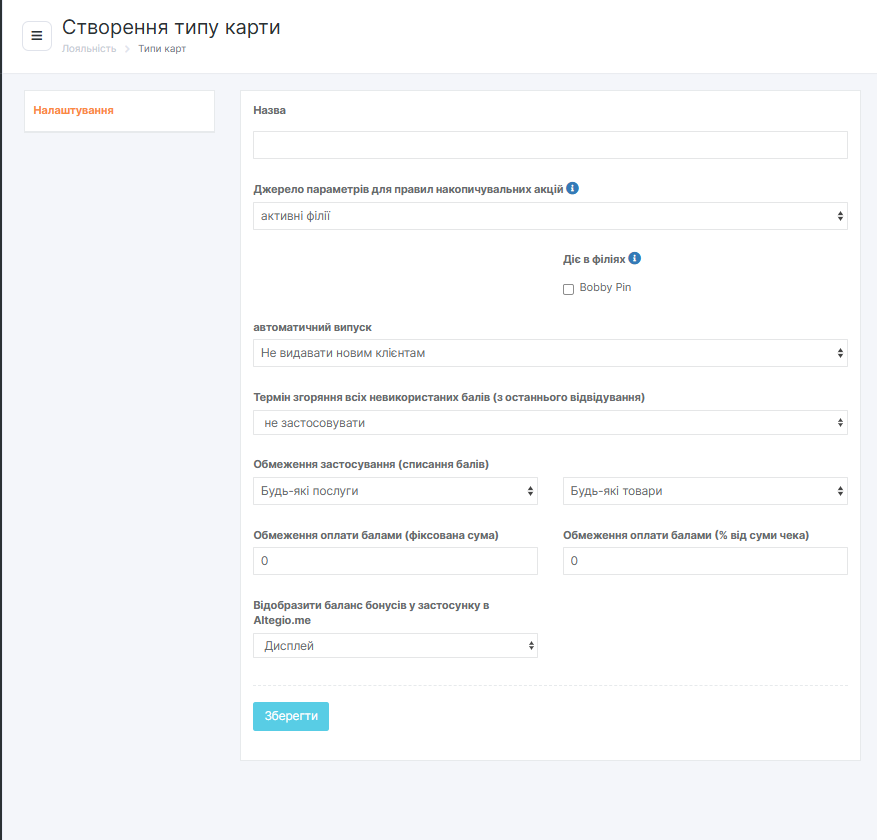Open the 'Дисплей' balance display dropdown
877x840 pixels.
click(395, 646)
